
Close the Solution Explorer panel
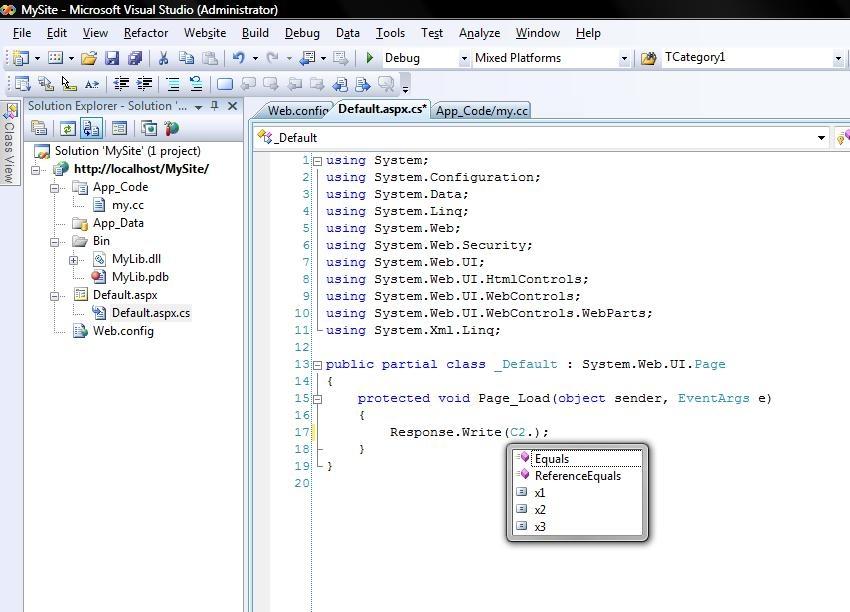(233, 106)
